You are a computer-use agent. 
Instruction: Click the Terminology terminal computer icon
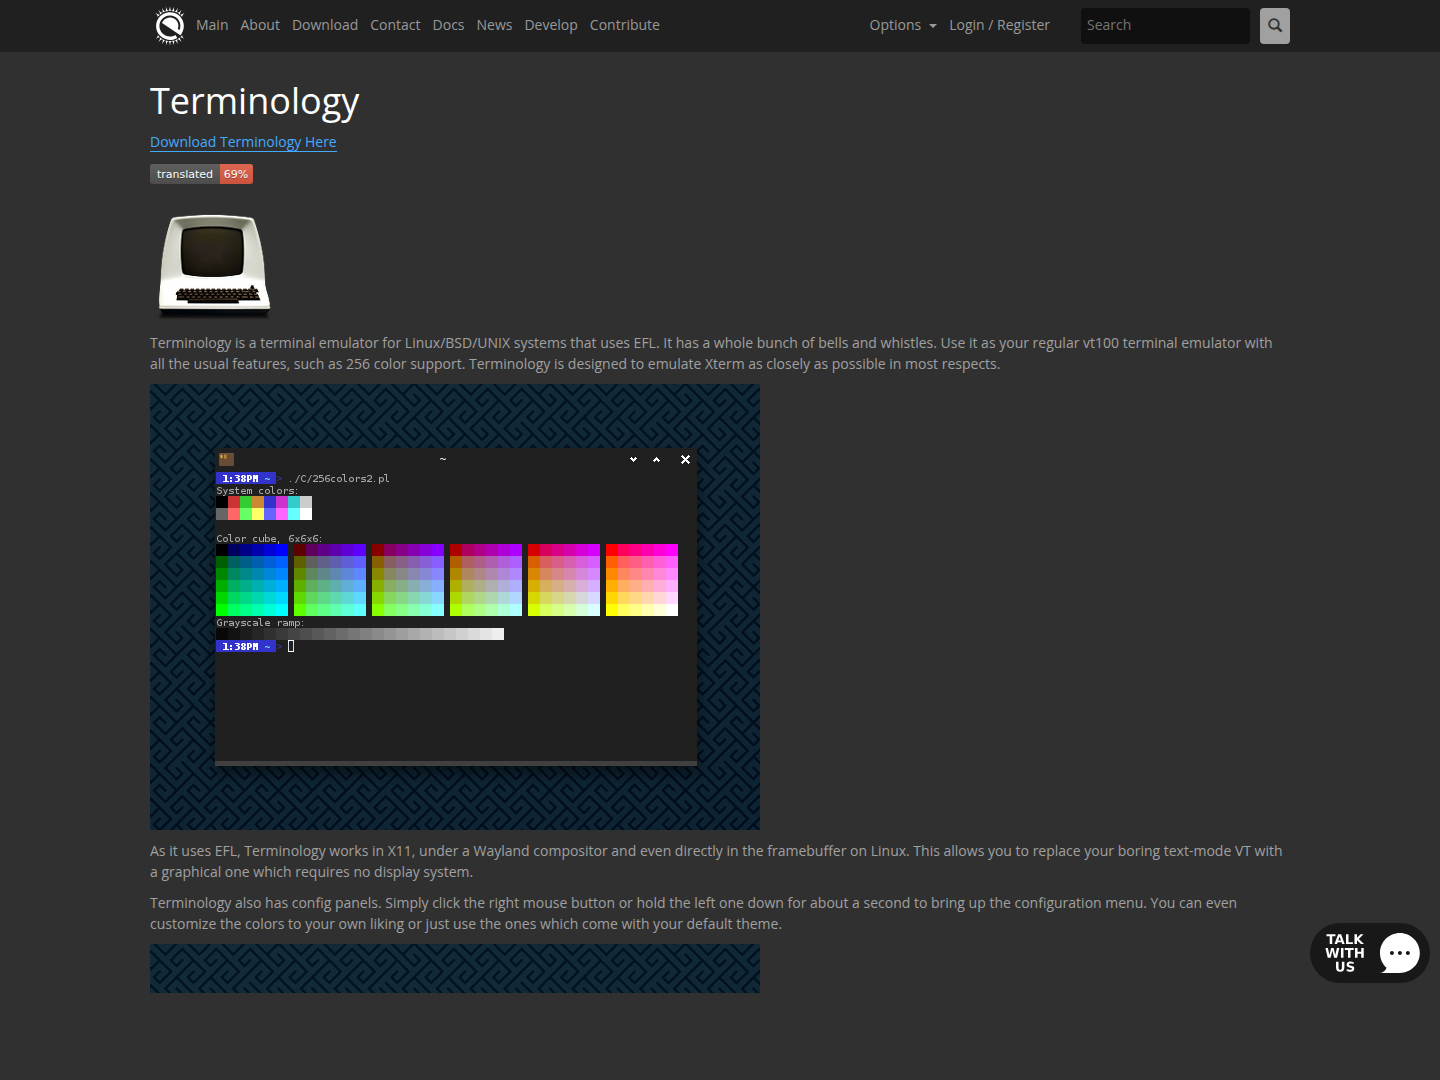[214, 266]
